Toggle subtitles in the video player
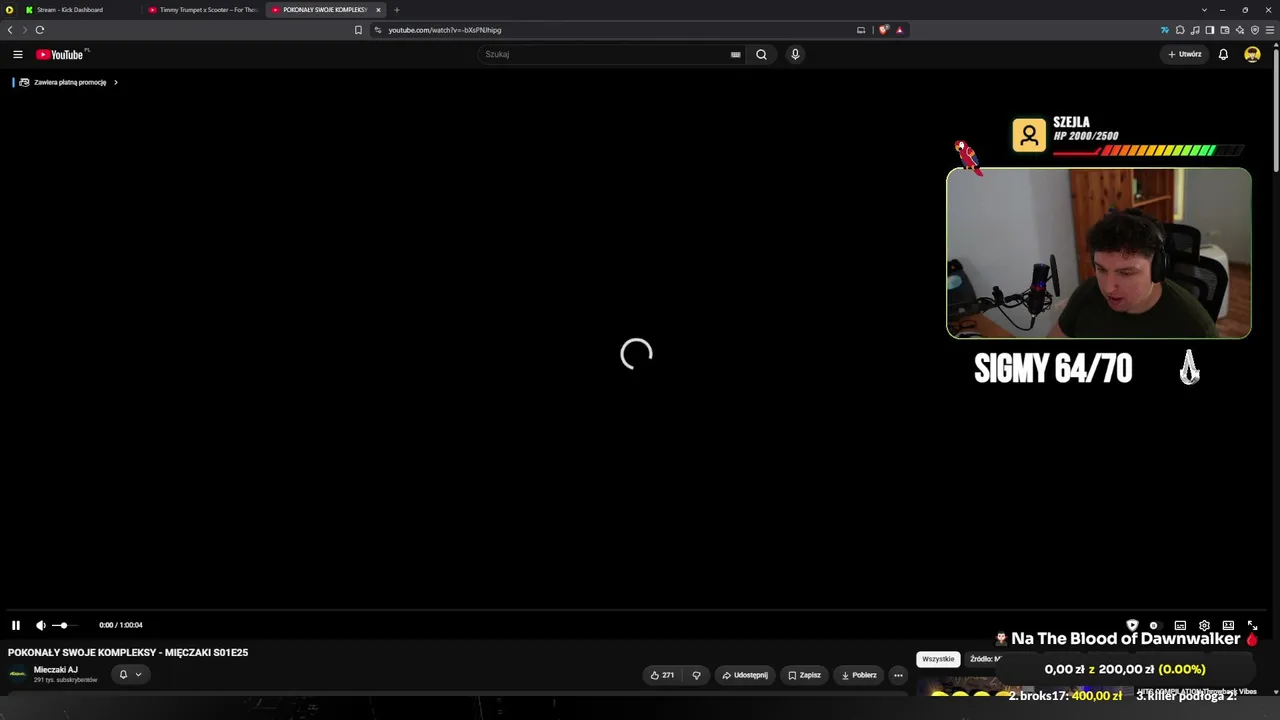Image resolution: width=1280 pixels, height=720 pixels. (1180, 625)
